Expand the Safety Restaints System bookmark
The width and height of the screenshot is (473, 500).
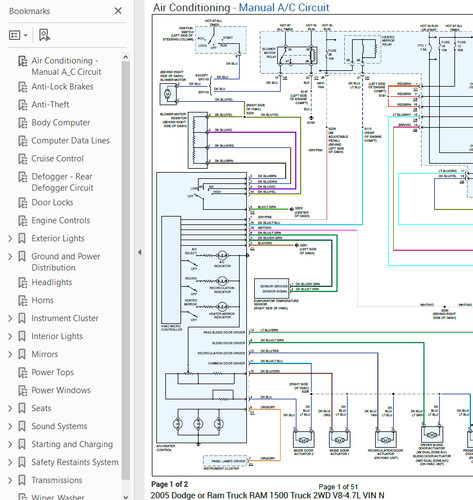10,462
